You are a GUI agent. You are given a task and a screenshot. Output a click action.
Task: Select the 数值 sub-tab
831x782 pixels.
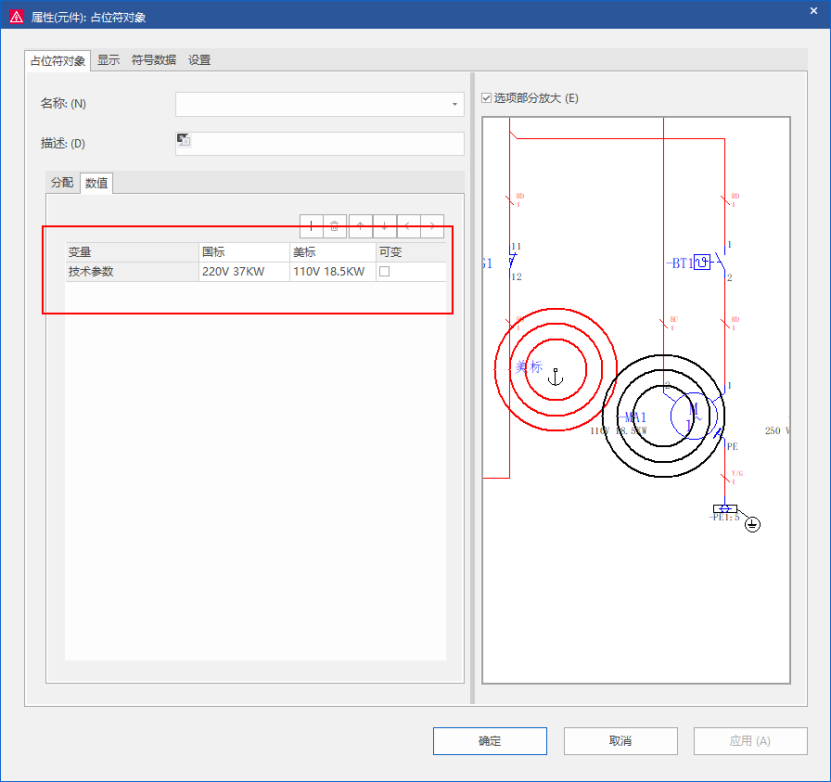click(96, 183)
